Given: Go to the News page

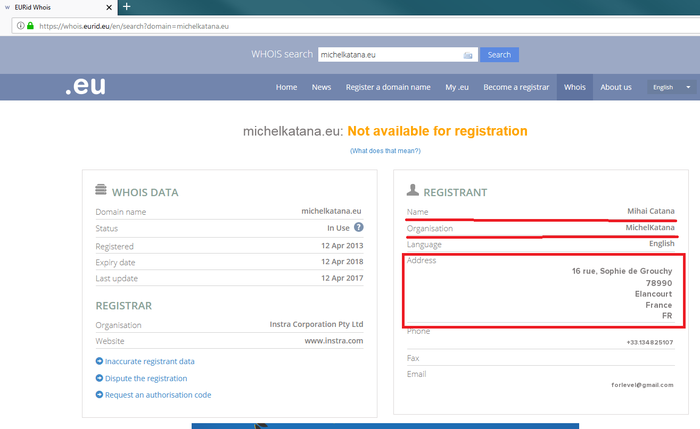Looking at the screenshot, I should 321,87.
